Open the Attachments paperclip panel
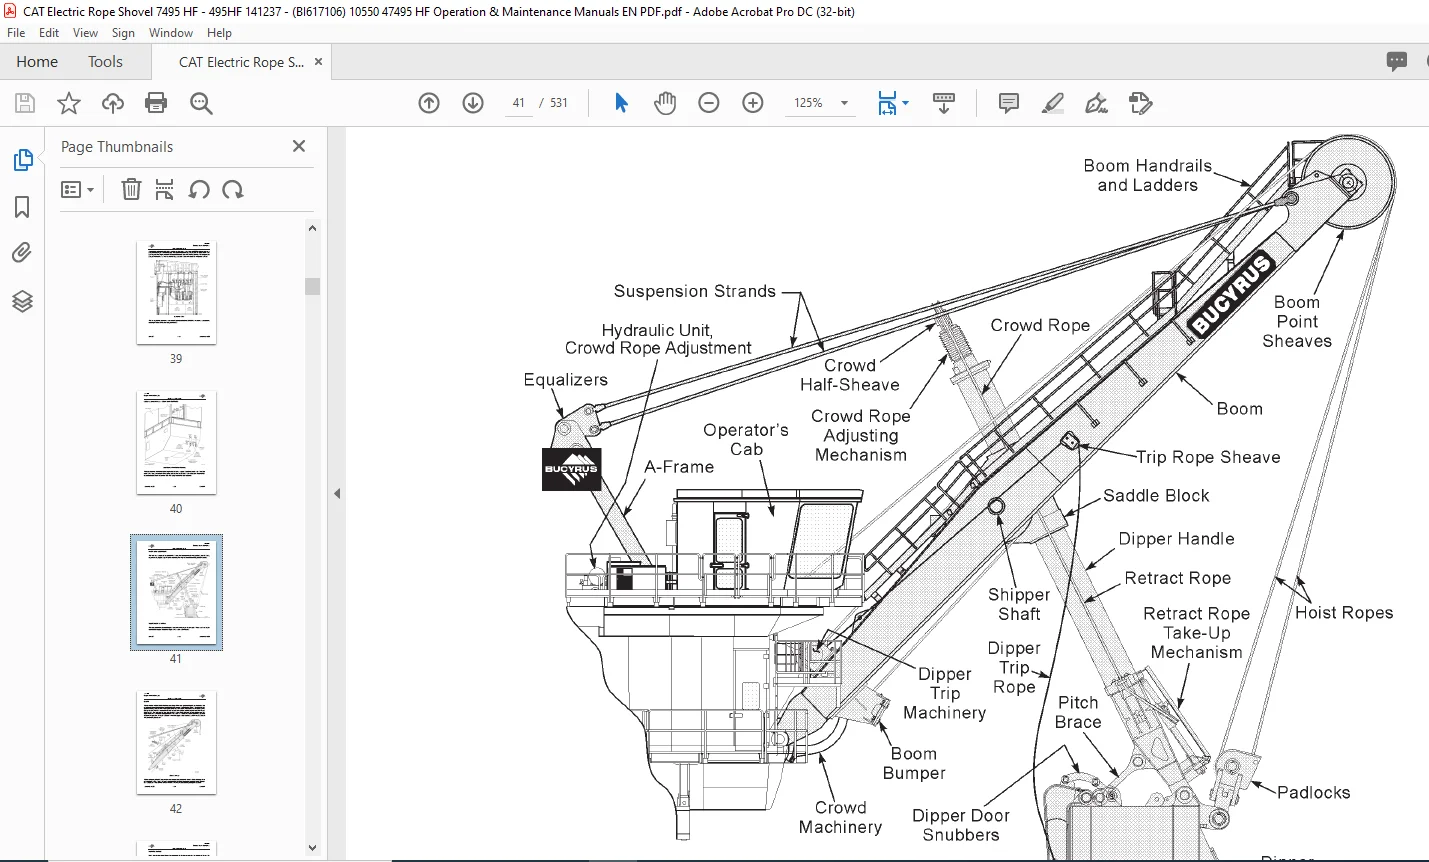1429x862 pixels. [22, 253]
